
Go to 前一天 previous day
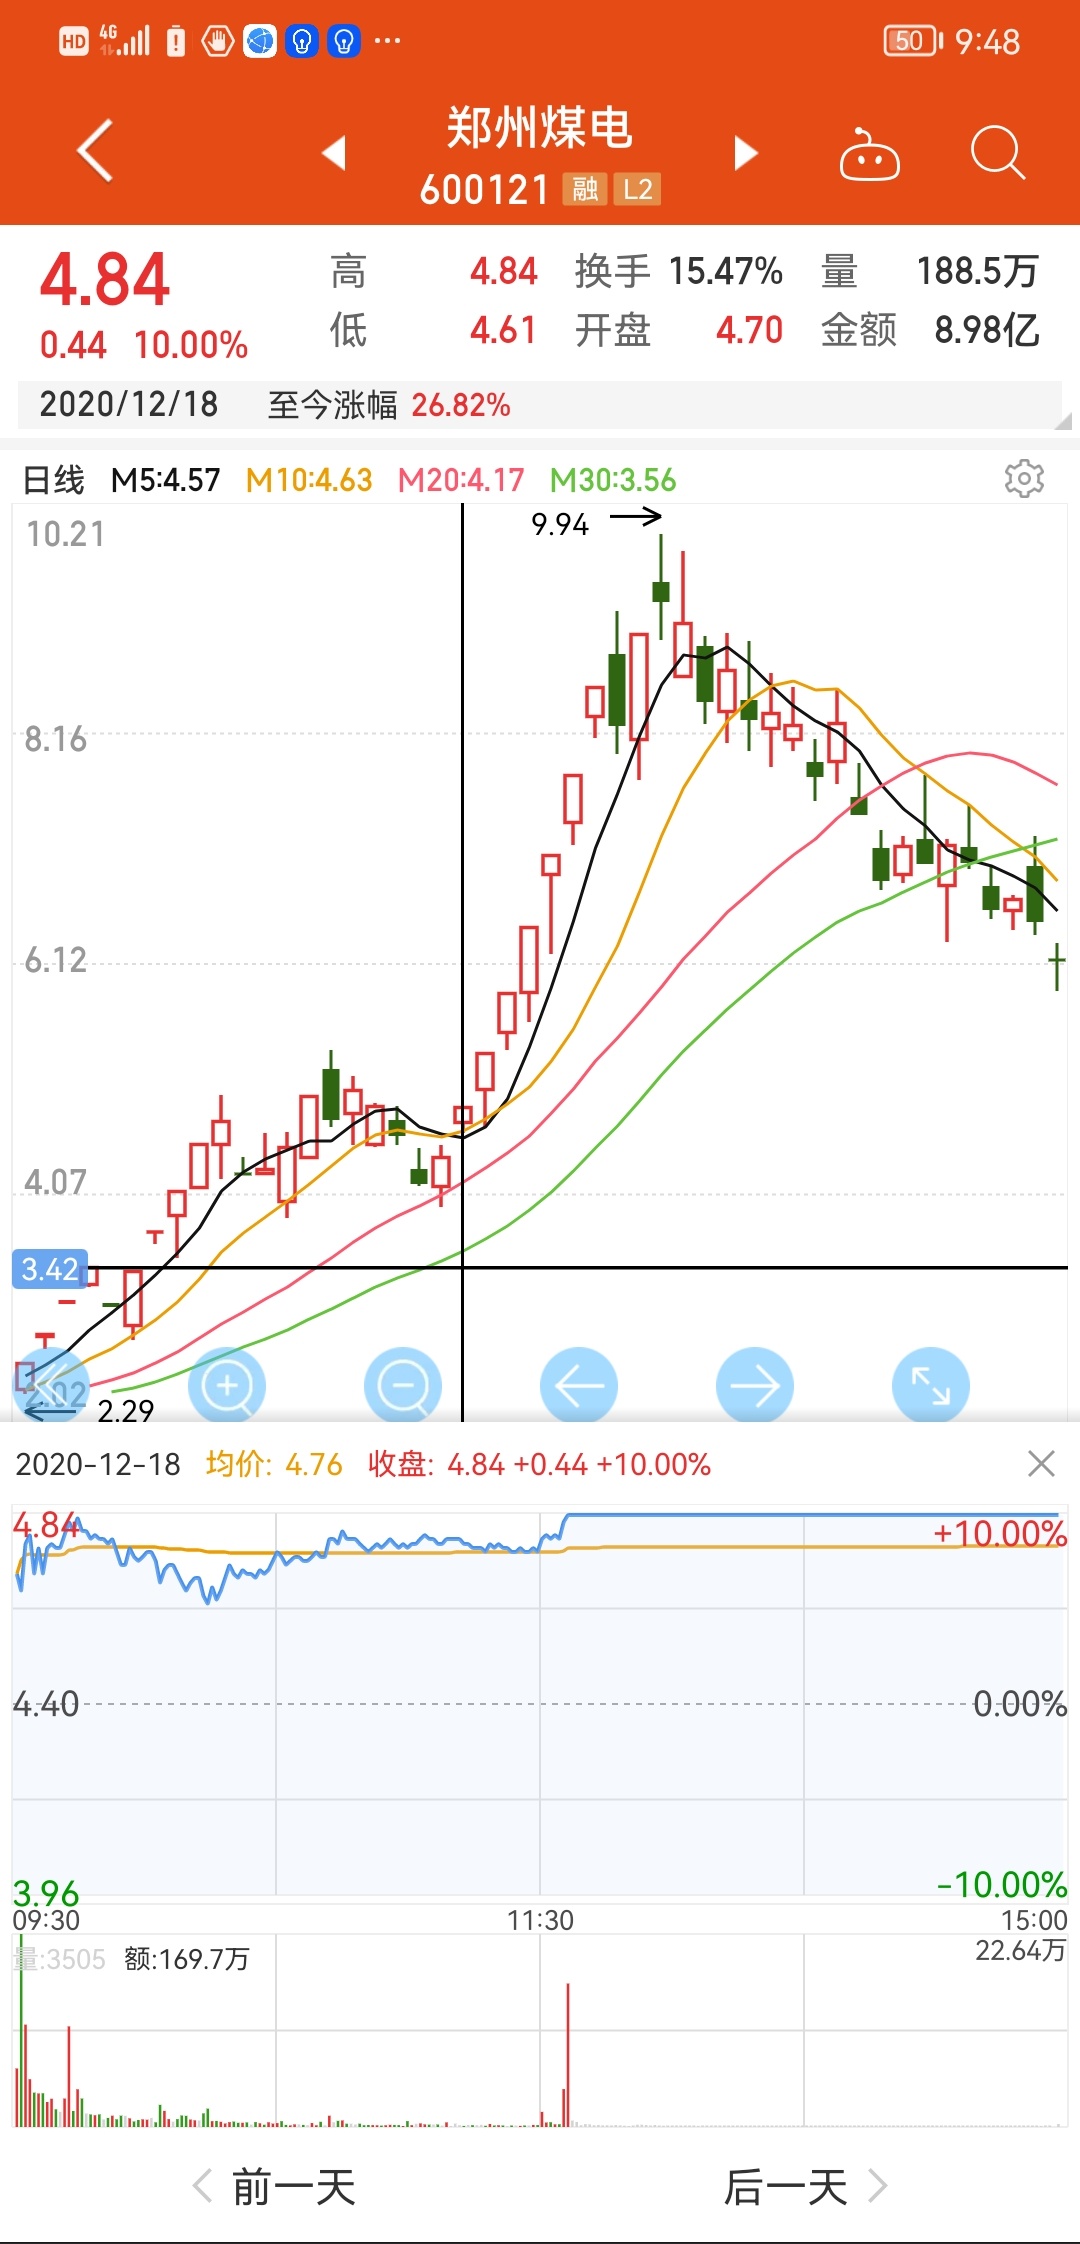pyautogui.click(x=275, y=2187)
